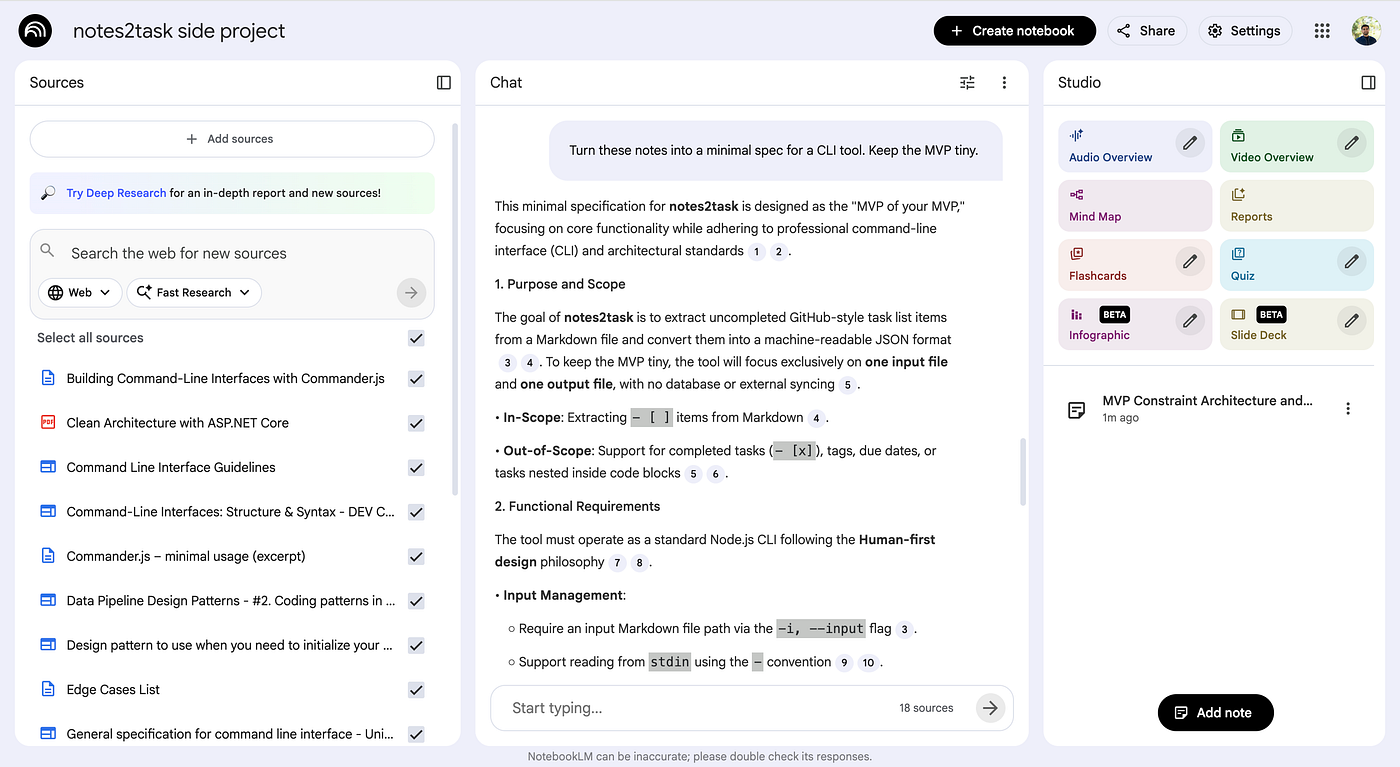The width and height of the screenshot is (1400, 767).
Task: Click the Share button
Action: (x=1146, y=31)
